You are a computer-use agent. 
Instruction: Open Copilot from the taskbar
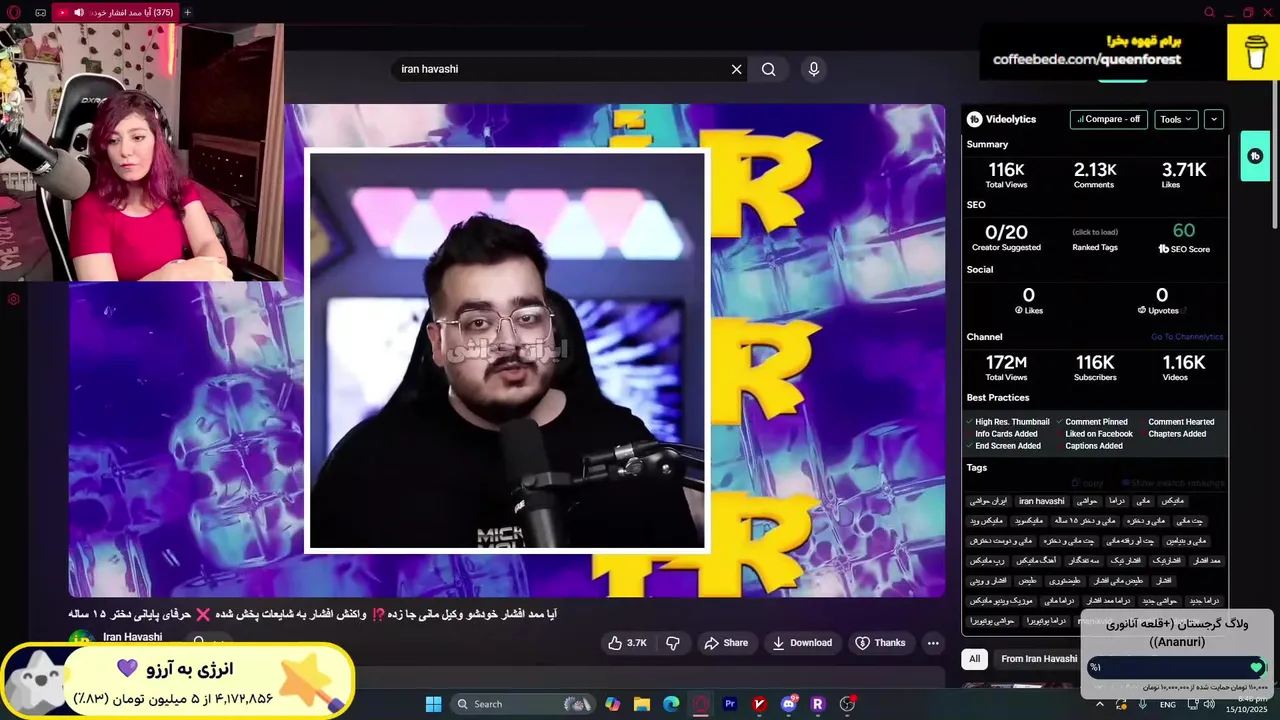[x=612, y=704]
